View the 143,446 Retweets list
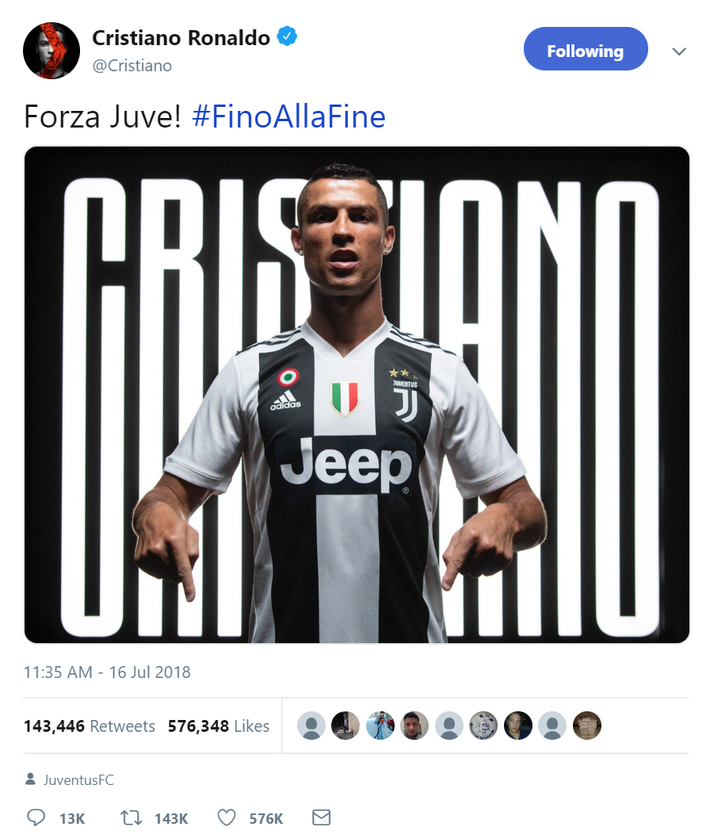This screenshot has height=838, width=710. (x=89, y=726)
